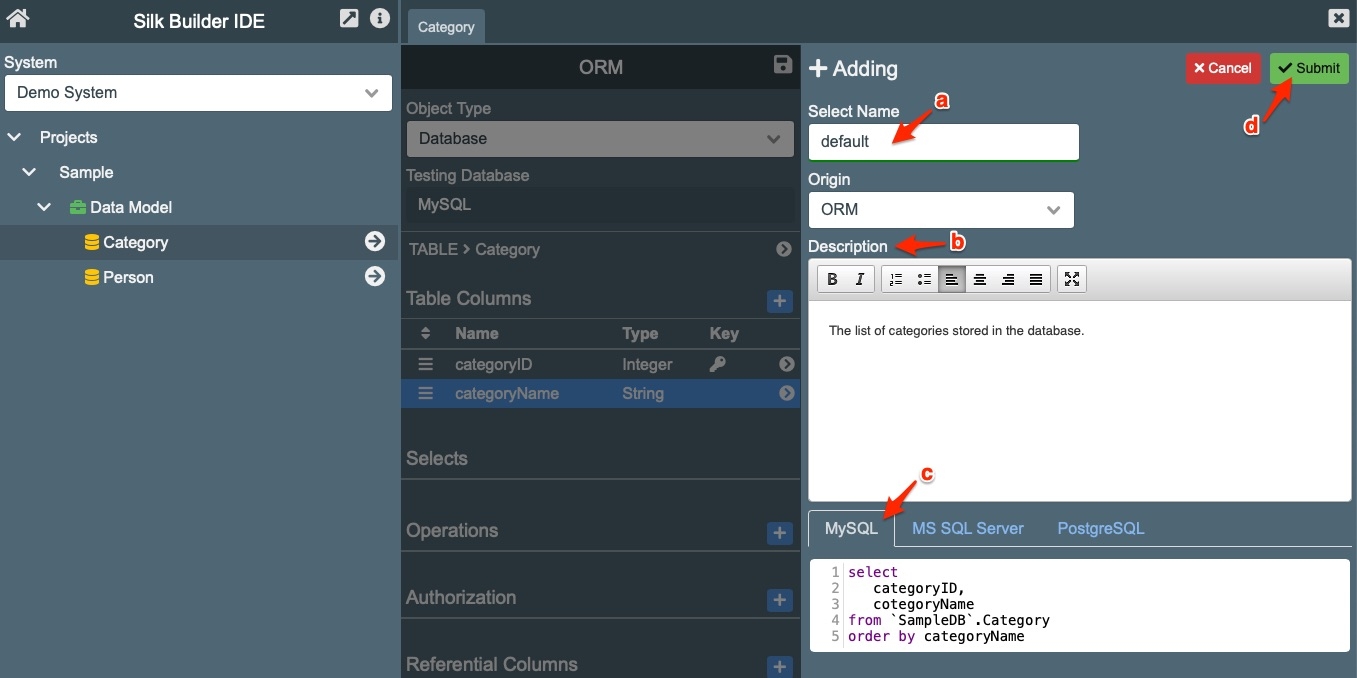Switch to the PostgreSQL tab

1100,528
